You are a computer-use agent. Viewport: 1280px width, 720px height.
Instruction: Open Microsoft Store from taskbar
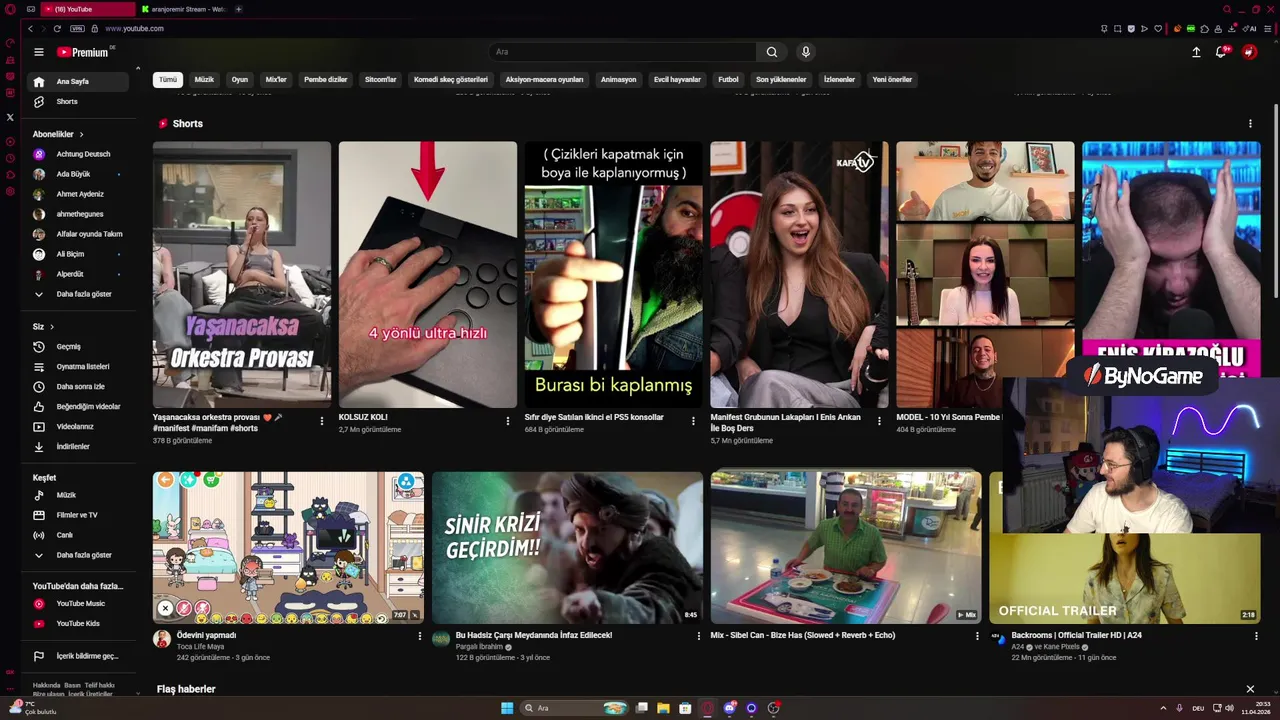pos(685,708)
